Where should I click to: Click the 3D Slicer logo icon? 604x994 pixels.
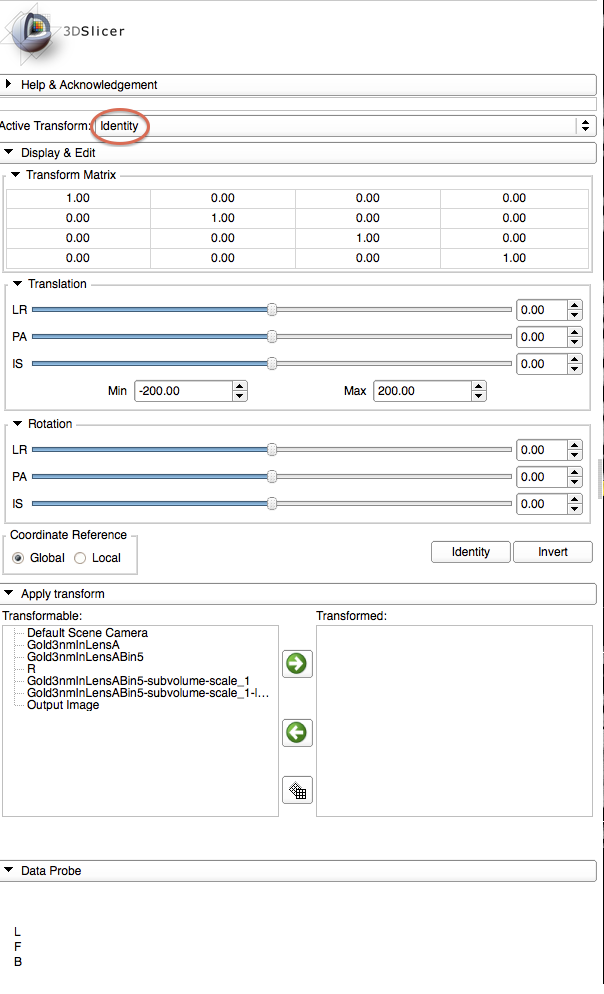tap(34, 31)
